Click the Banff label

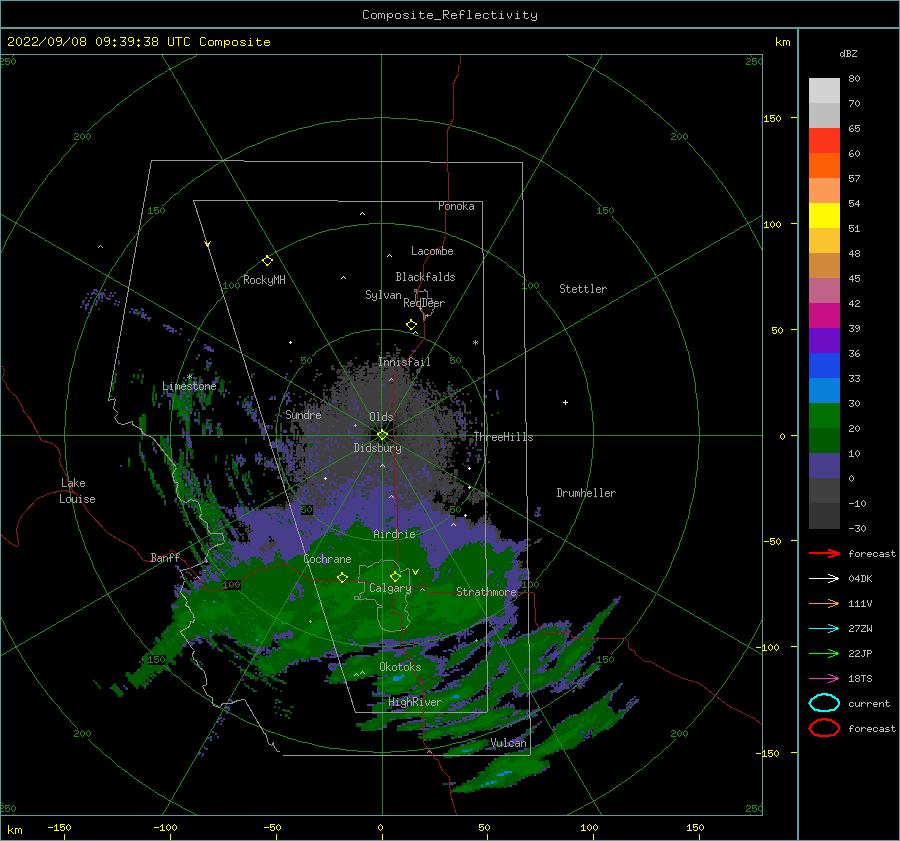pos(165,557)
